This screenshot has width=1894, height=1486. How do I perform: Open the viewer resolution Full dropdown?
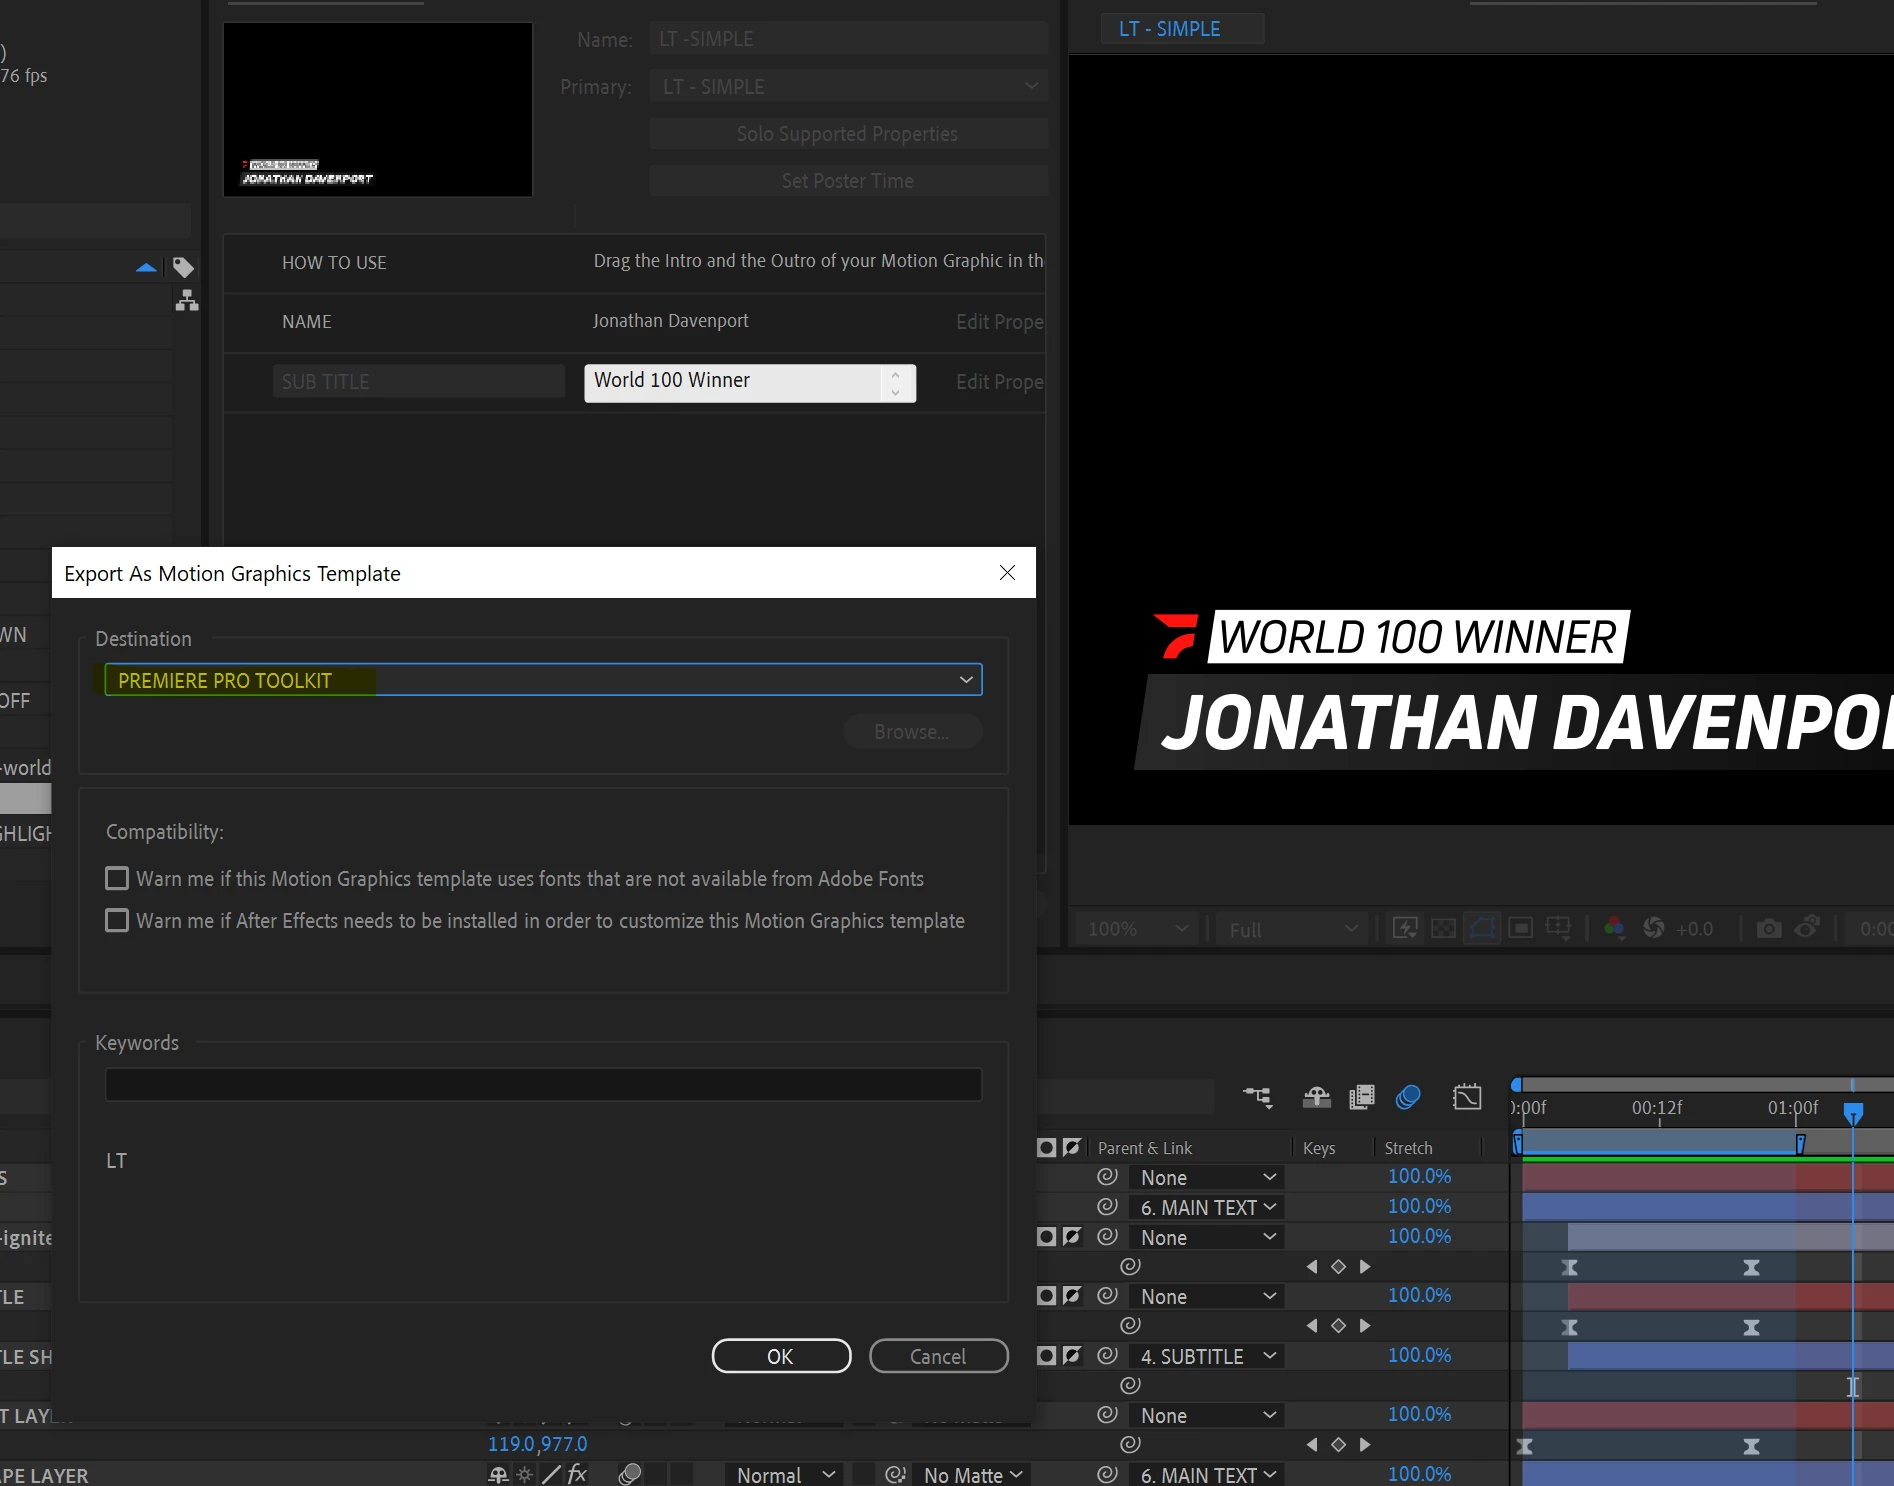(x=1292, y=929)
